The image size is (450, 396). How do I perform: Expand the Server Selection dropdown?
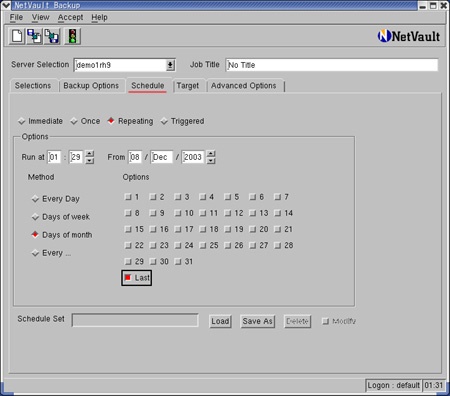tap(170, 65)
